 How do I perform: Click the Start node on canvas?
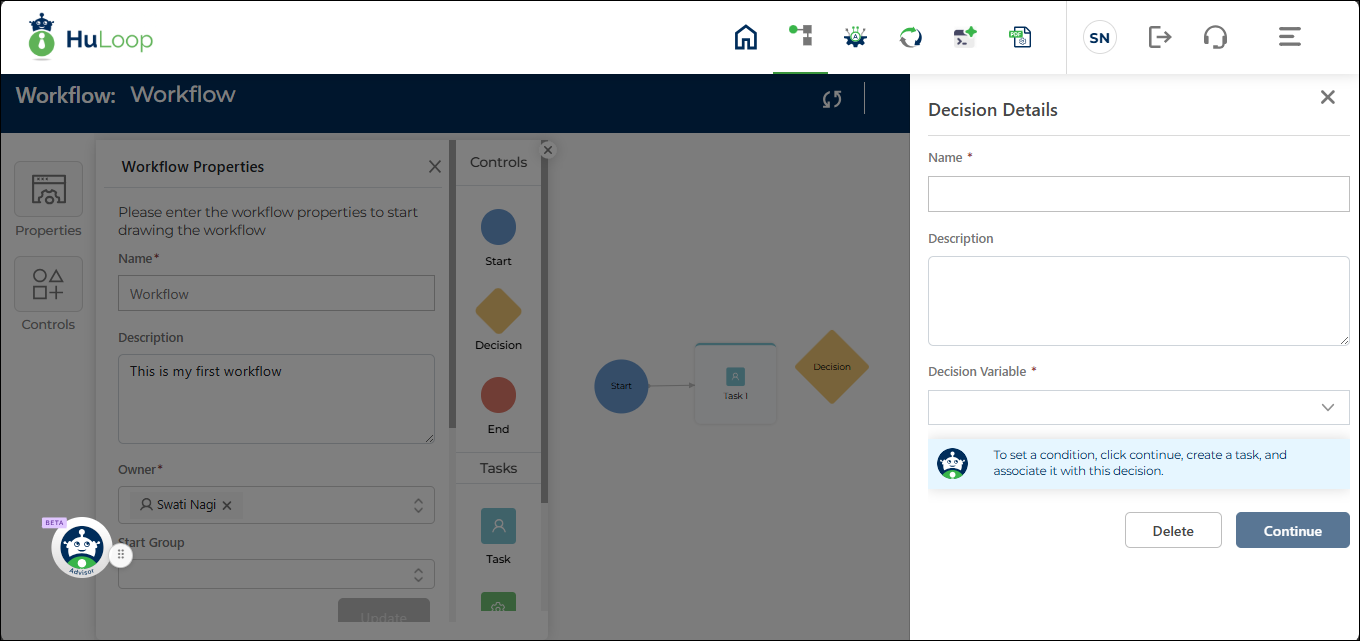[x=621, y=385]
